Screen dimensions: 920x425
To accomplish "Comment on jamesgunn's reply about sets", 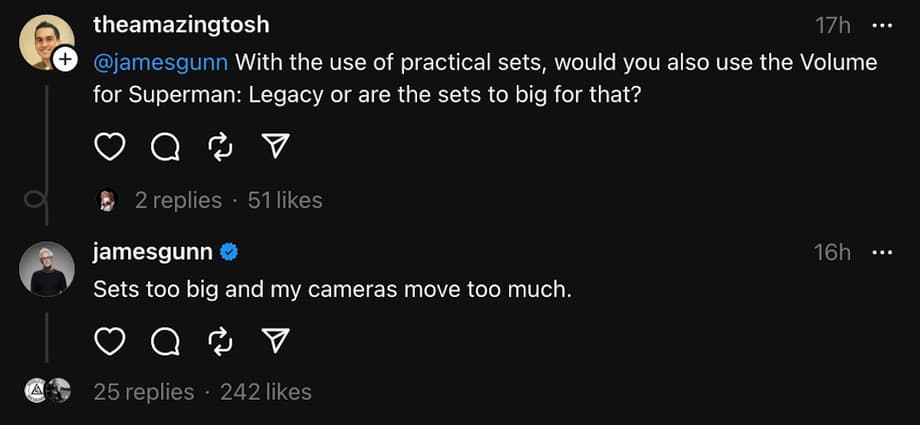I will (x=164, y=342).
